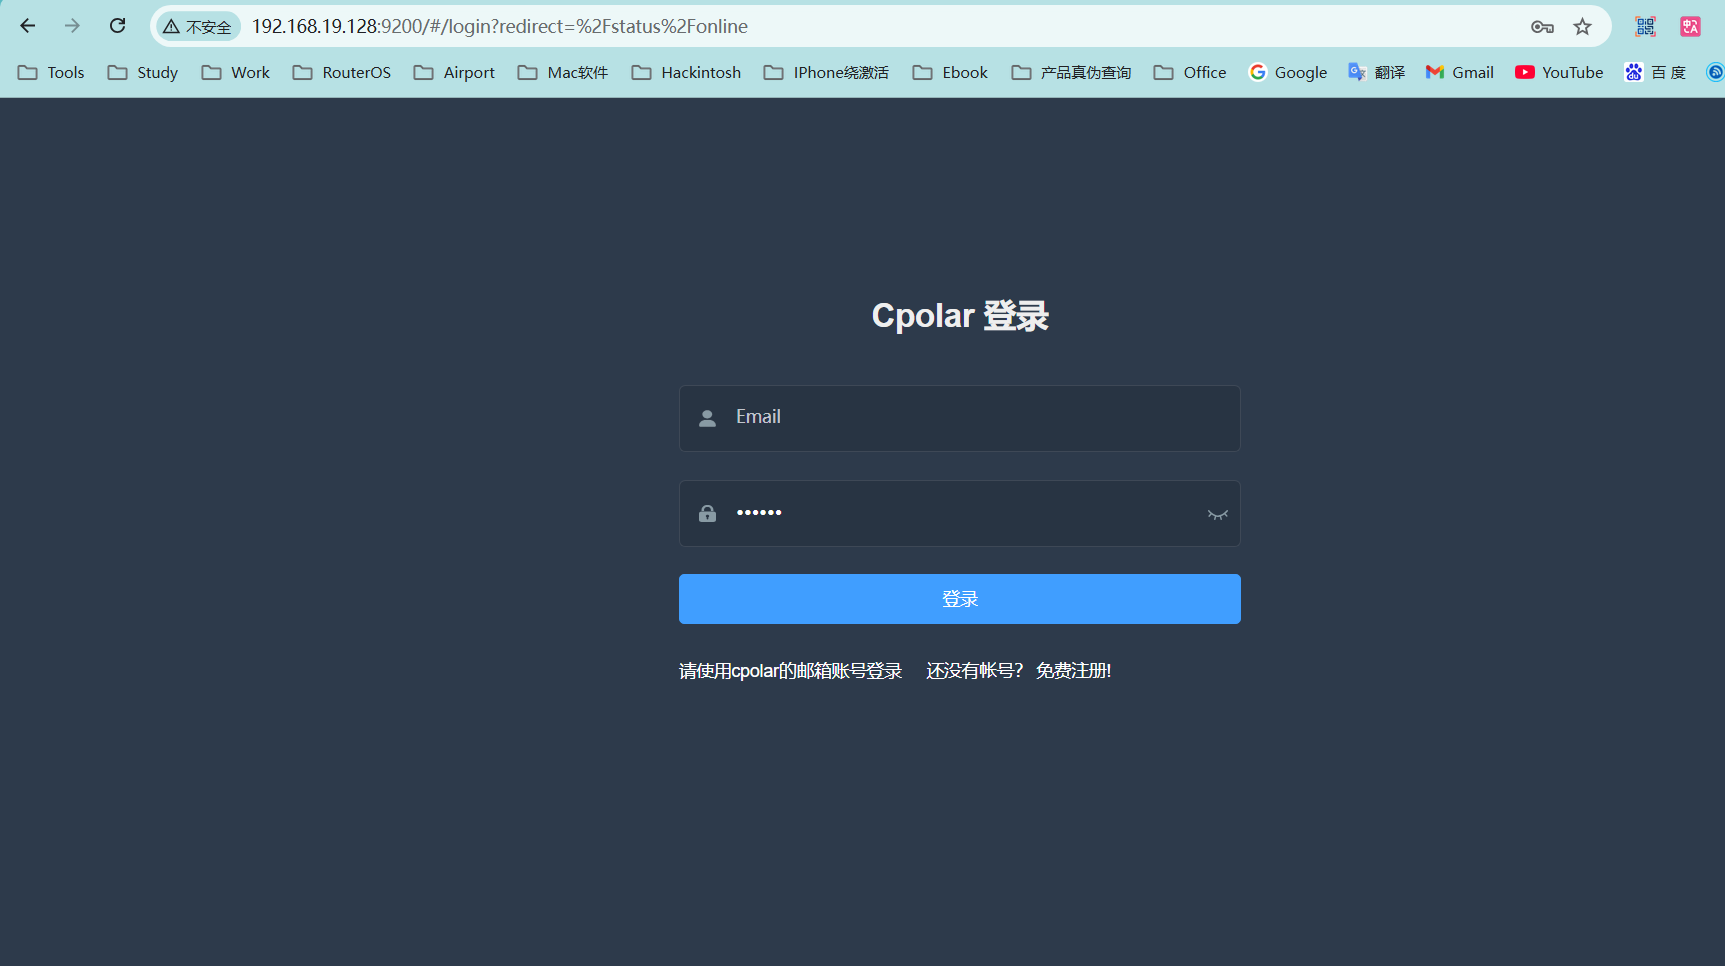Open the 产品真伪查询 bookmark folder

[x=1071, y=72]
